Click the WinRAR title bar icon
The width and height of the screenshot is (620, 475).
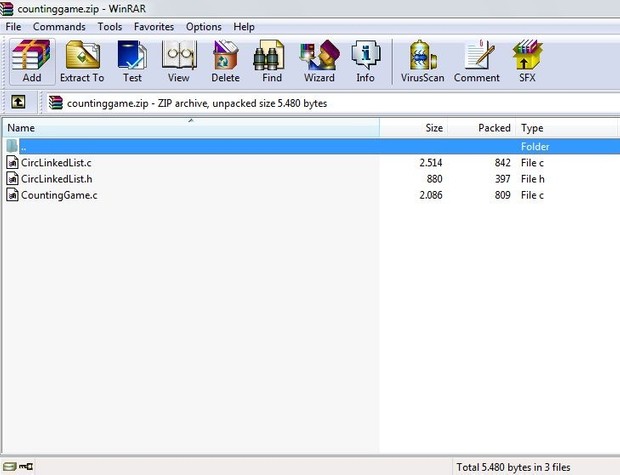pos(7,8)
